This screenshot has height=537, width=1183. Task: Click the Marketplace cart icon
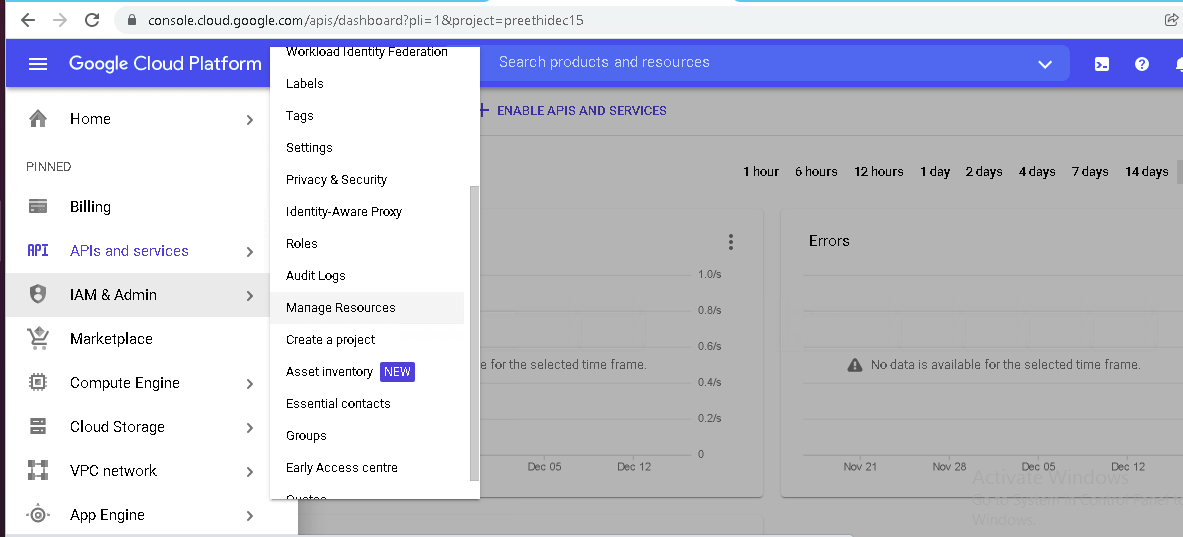click(x=38, y=339)
